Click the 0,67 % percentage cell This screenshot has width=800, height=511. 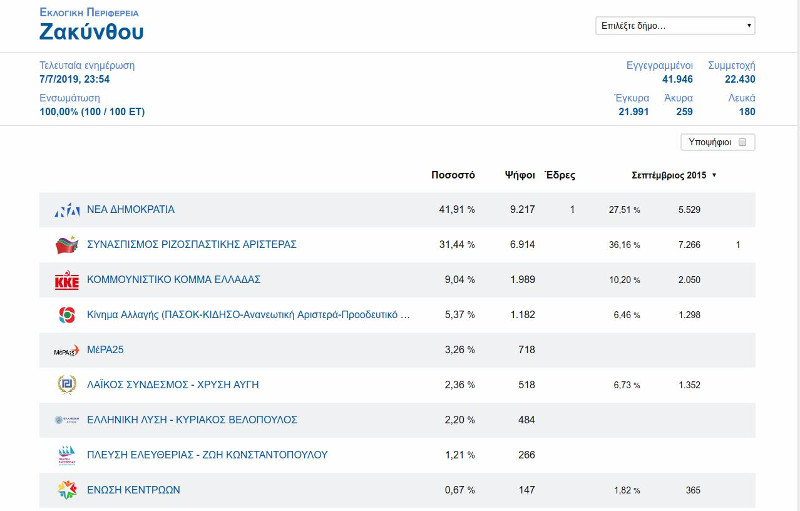click(x=460, y=490)
